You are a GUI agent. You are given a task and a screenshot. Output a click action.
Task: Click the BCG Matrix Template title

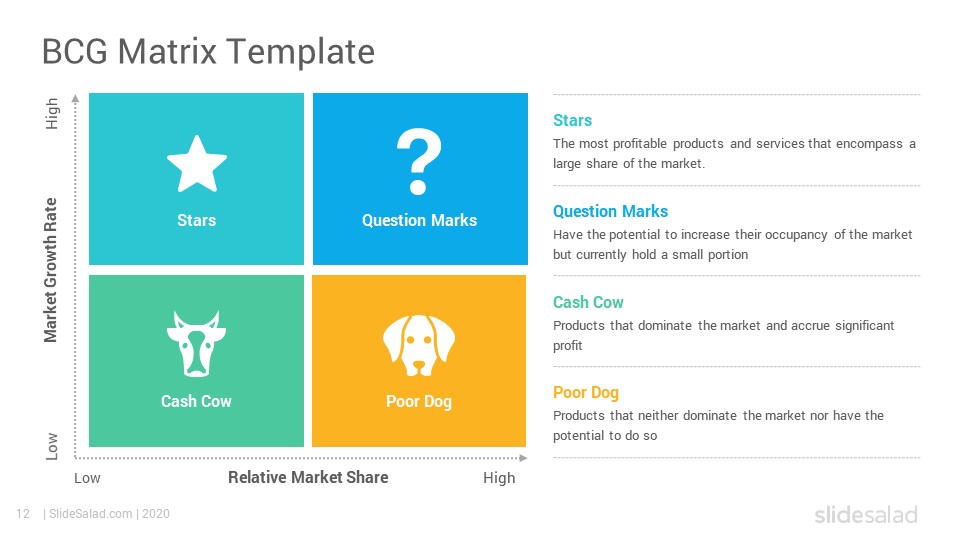[x=208, y=51]
